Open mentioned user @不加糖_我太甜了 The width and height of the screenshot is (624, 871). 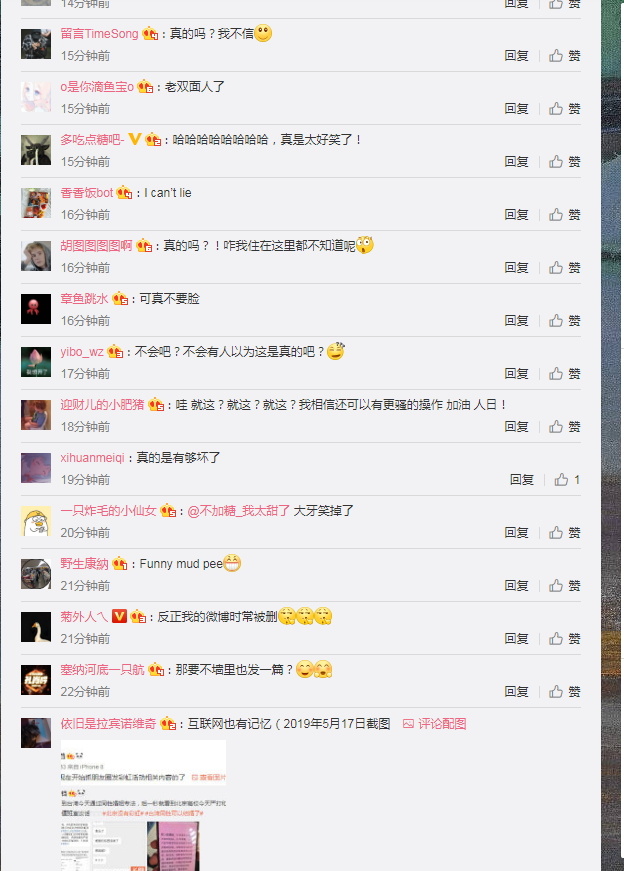(239, 510)
